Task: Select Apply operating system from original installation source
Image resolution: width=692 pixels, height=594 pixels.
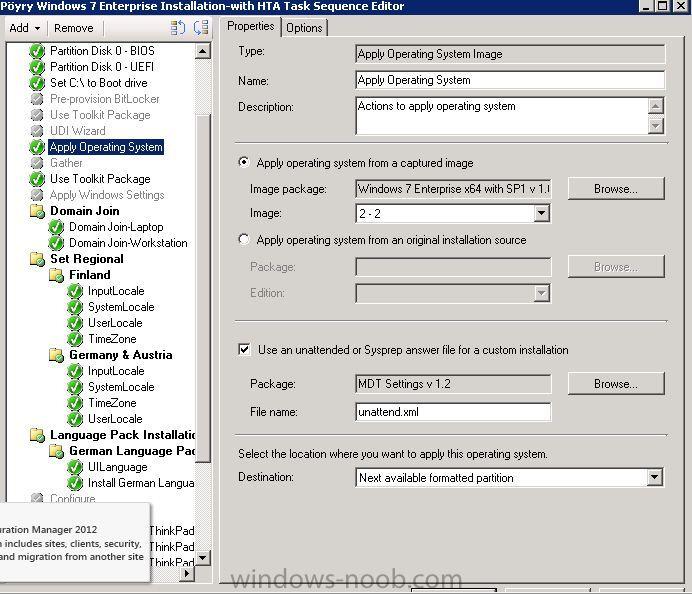Action: coord(244,240)
